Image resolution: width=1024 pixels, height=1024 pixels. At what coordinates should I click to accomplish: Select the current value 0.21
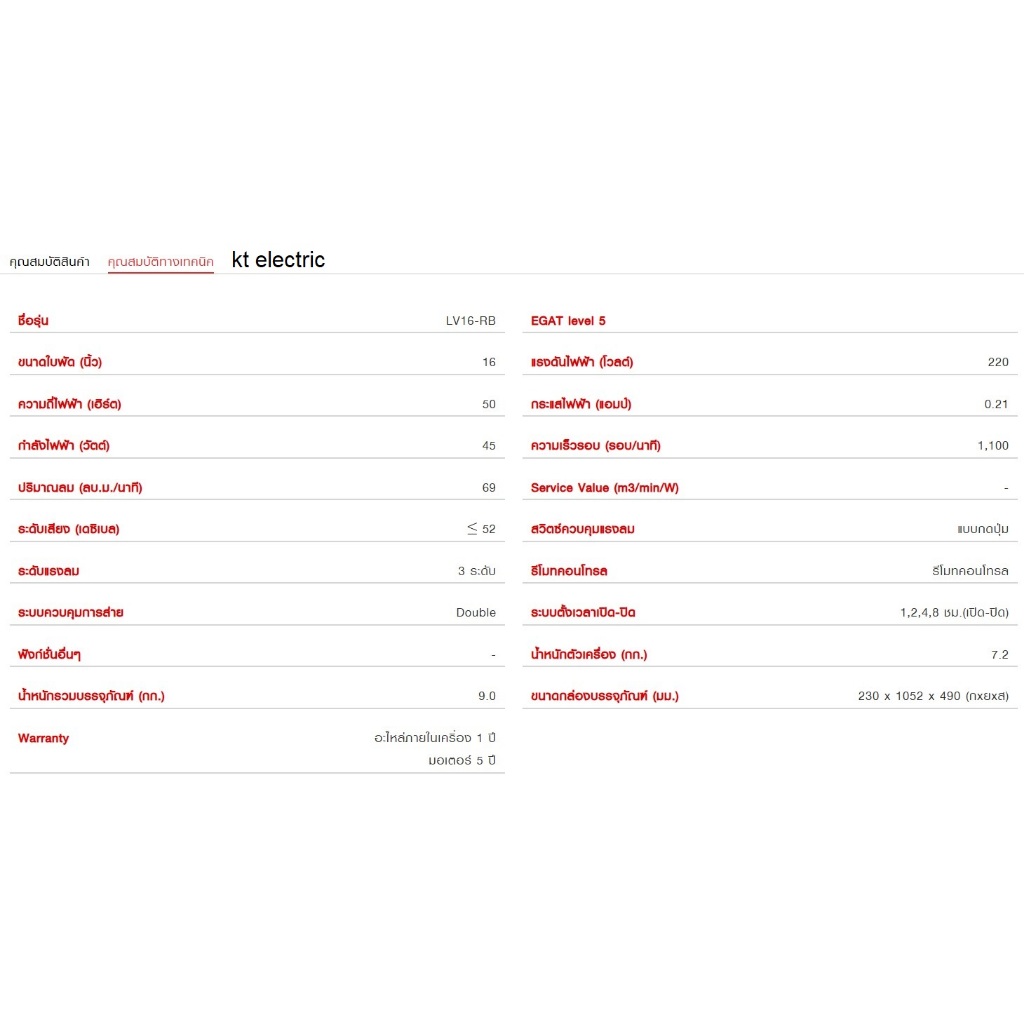coord(996,404)
